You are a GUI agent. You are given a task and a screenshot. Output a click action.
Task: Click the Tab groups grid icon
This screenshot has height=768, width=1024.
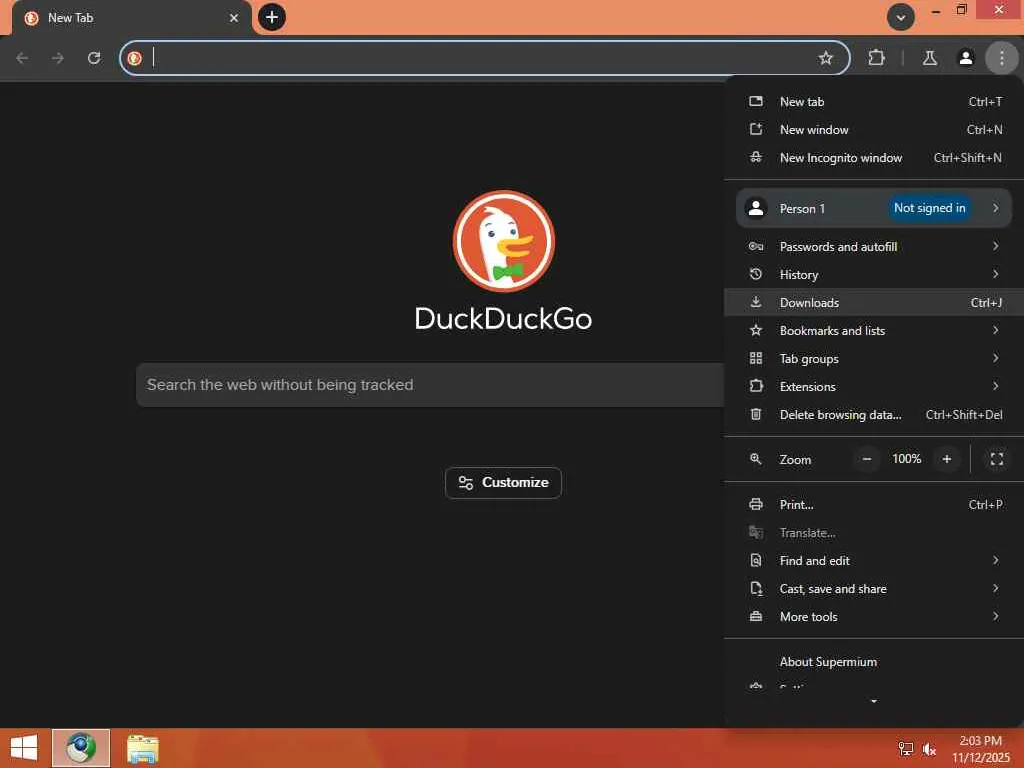pyautogui.click(x=756, y=359)
